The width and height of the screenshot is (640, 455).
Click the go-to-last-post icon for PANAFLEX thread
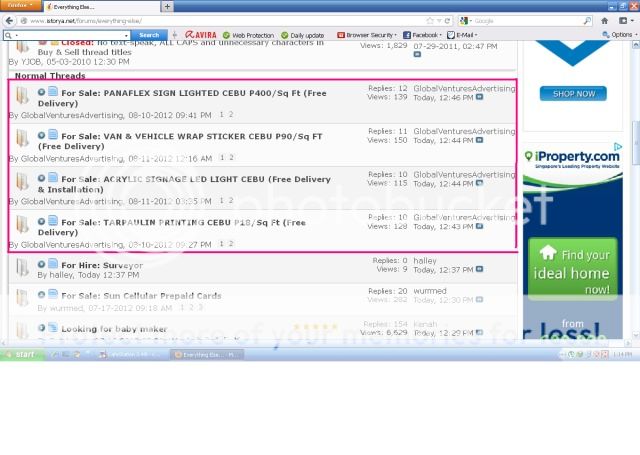pos(479,98)
